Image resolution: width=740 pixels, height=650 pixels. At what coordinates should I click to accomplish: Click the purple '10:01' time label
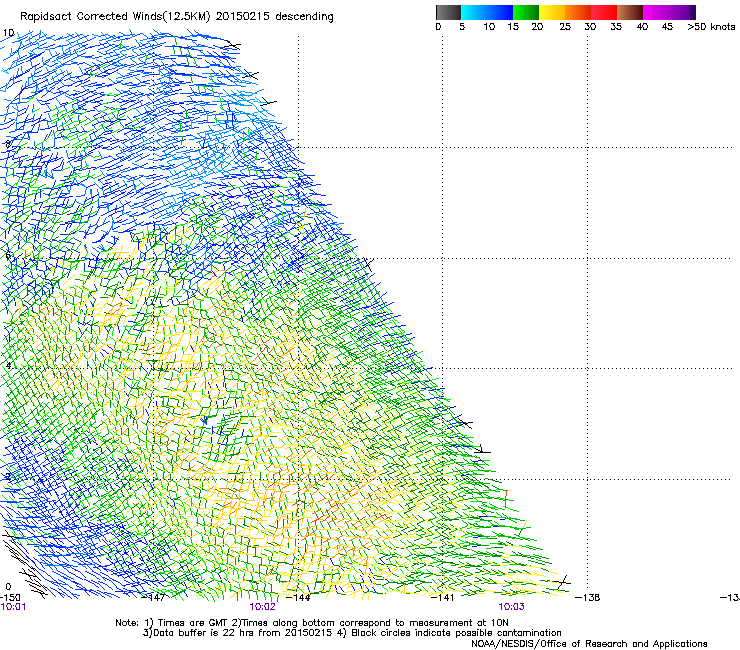click(x=13, y=607)
